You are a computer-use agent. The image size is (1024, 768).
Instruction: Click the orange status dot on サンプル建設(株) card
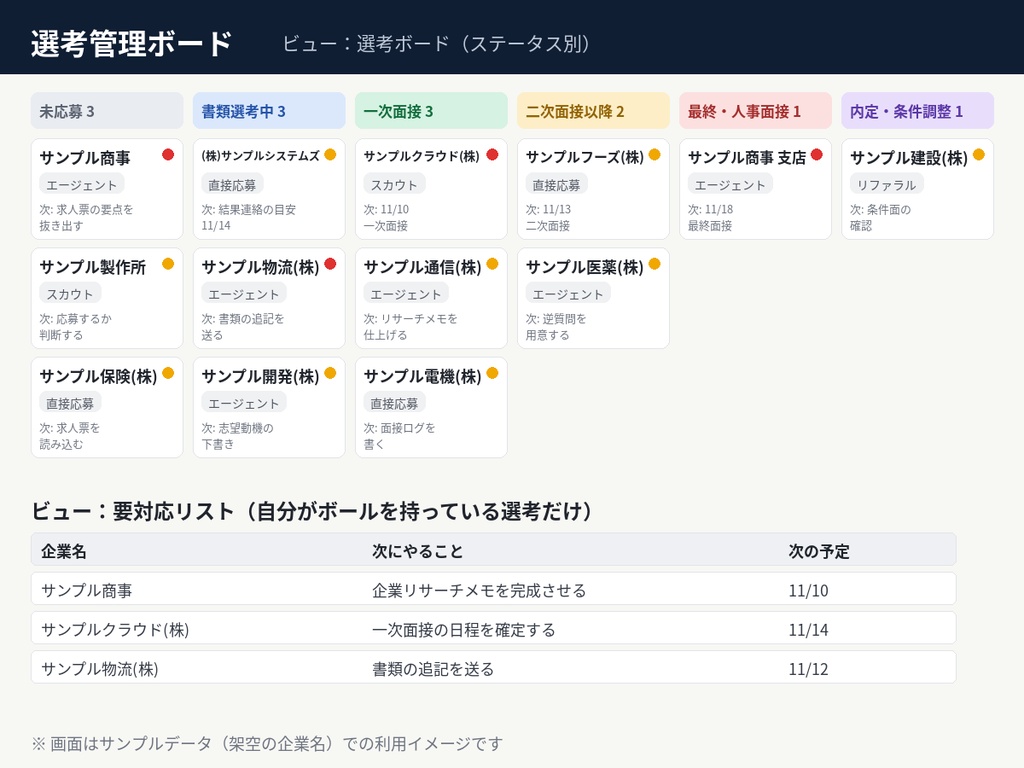click(x=979, y=155)
